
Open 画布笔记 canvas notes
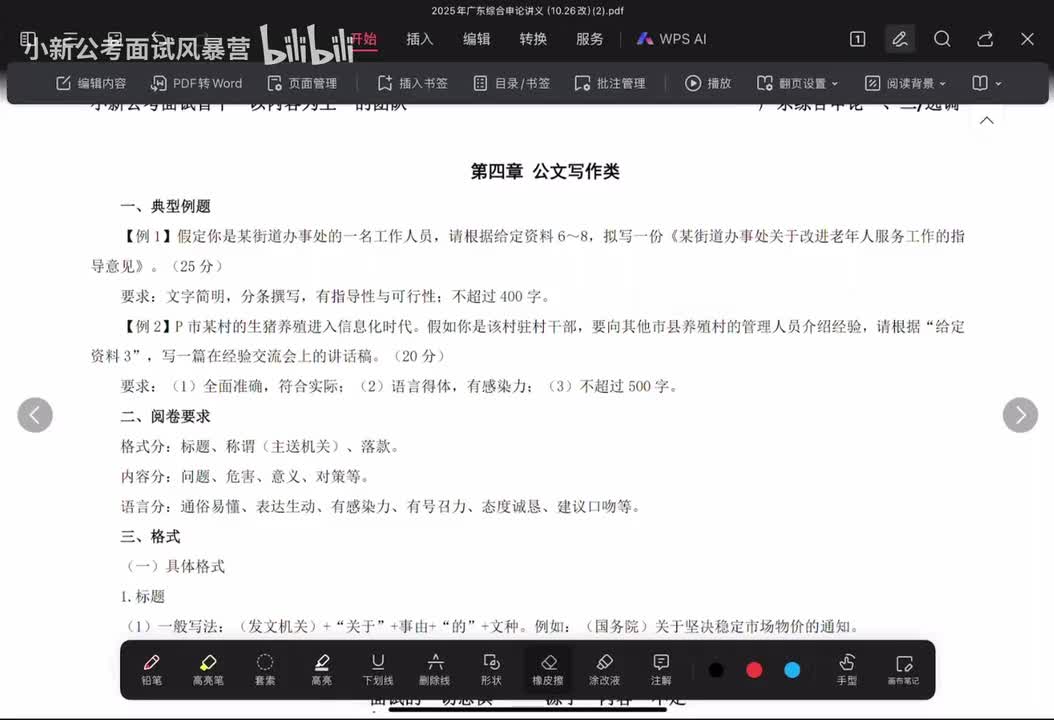pyautogui.click(x=903, y=670)
